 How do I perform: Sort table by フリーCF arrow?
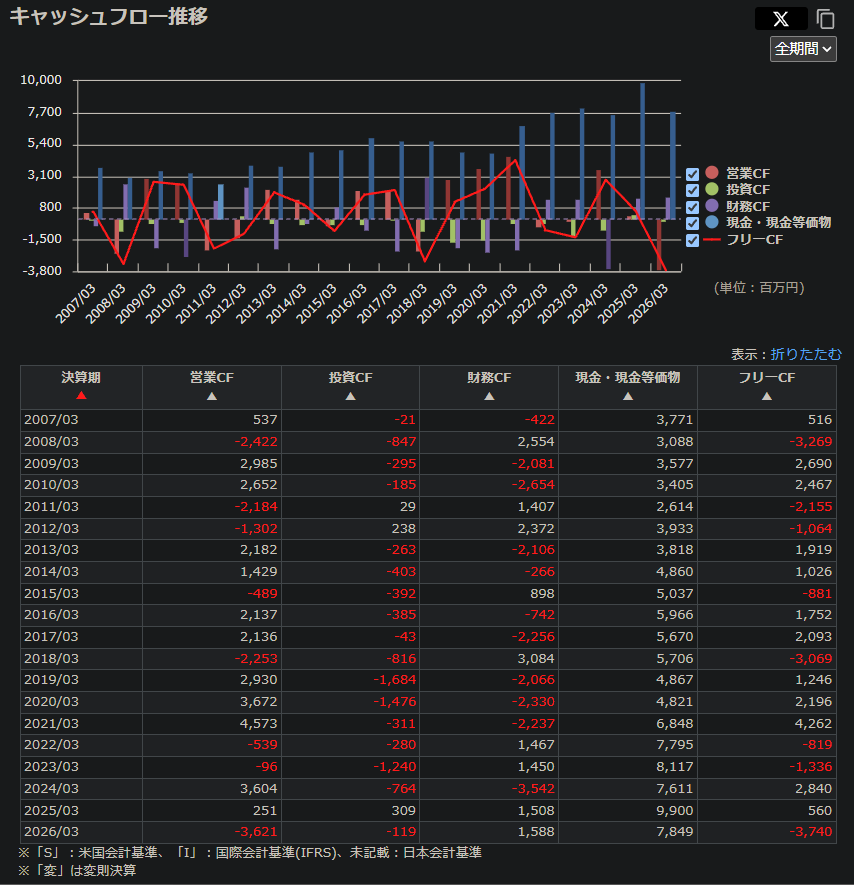pyautogui.click(x=767, y=396)
